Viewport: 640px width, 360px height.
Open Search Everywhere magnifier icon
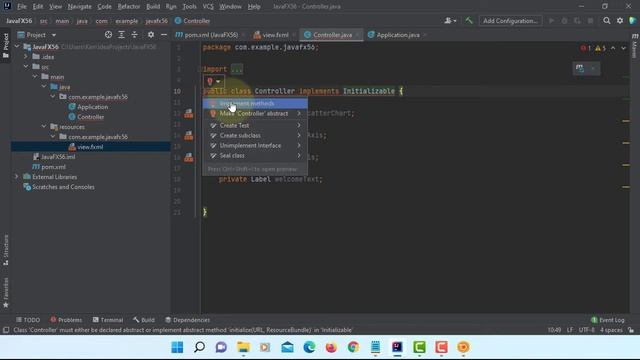(607, 20)
